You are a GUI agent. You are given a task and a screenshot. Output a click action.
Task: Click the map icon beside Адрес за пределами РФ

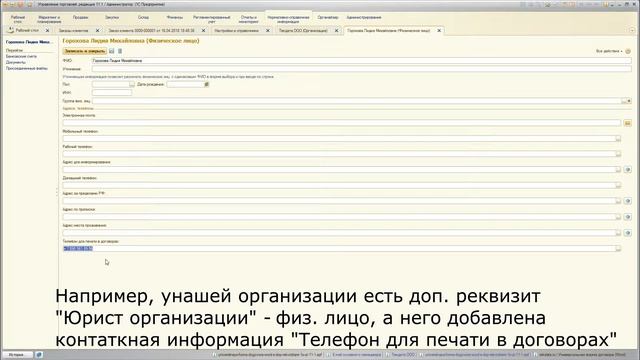(628, 201)
